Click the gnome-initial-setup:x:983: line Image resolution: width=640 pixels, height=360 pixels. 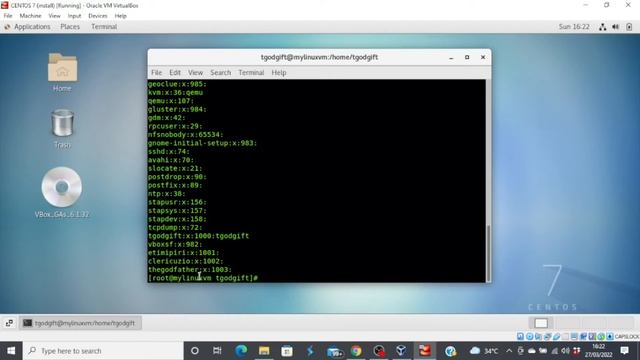202,143
